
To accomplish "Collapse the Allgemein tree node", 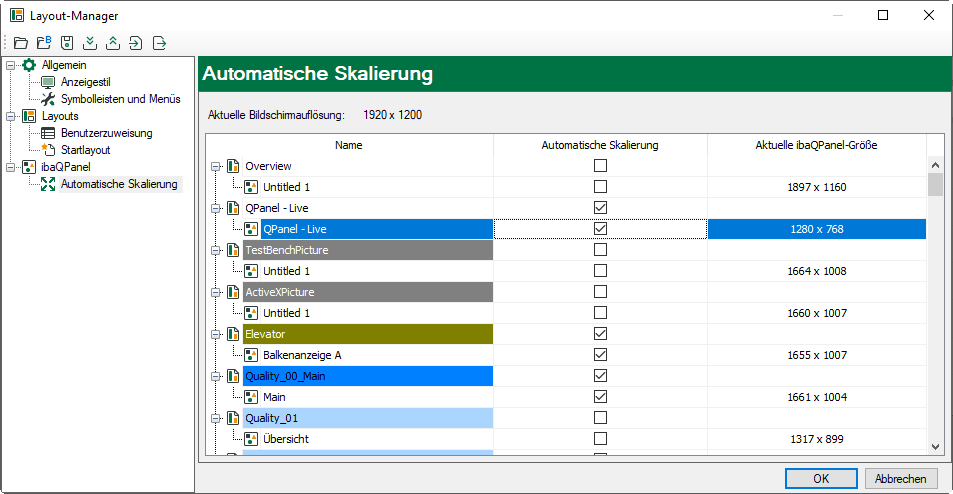I will pyautogui.click(x=10, y=65).
